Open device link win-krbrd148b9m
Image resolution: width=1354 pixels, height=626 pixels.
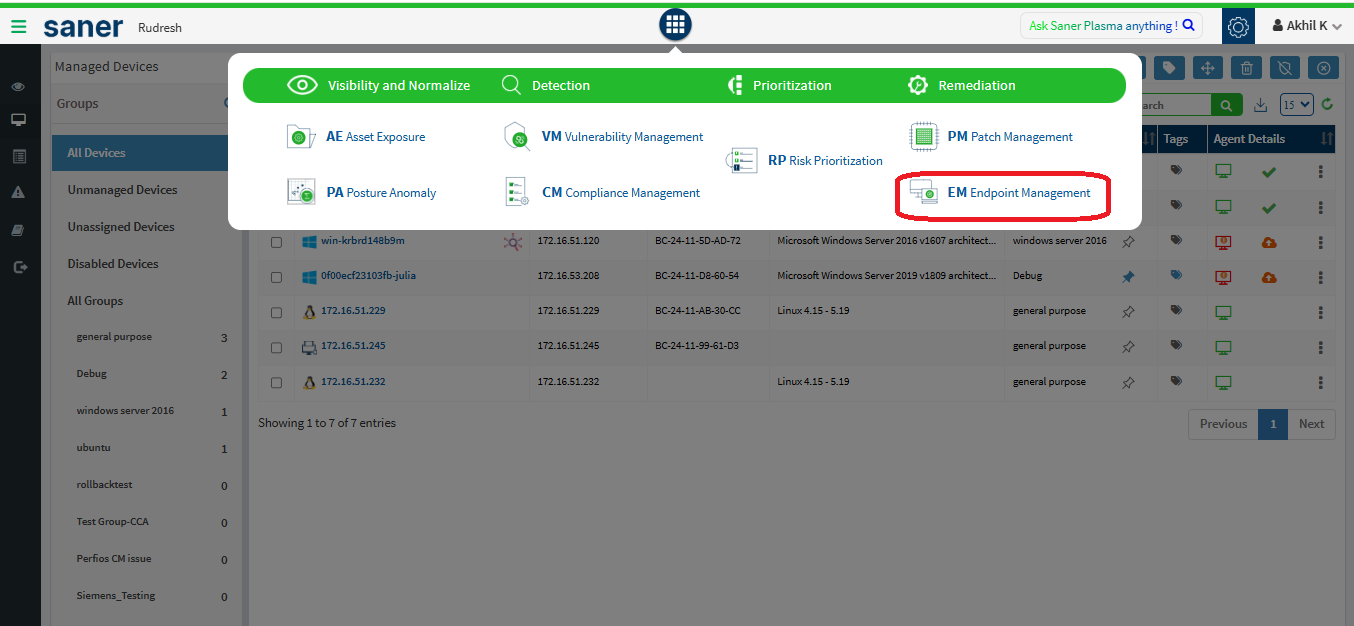coord(362,241)
